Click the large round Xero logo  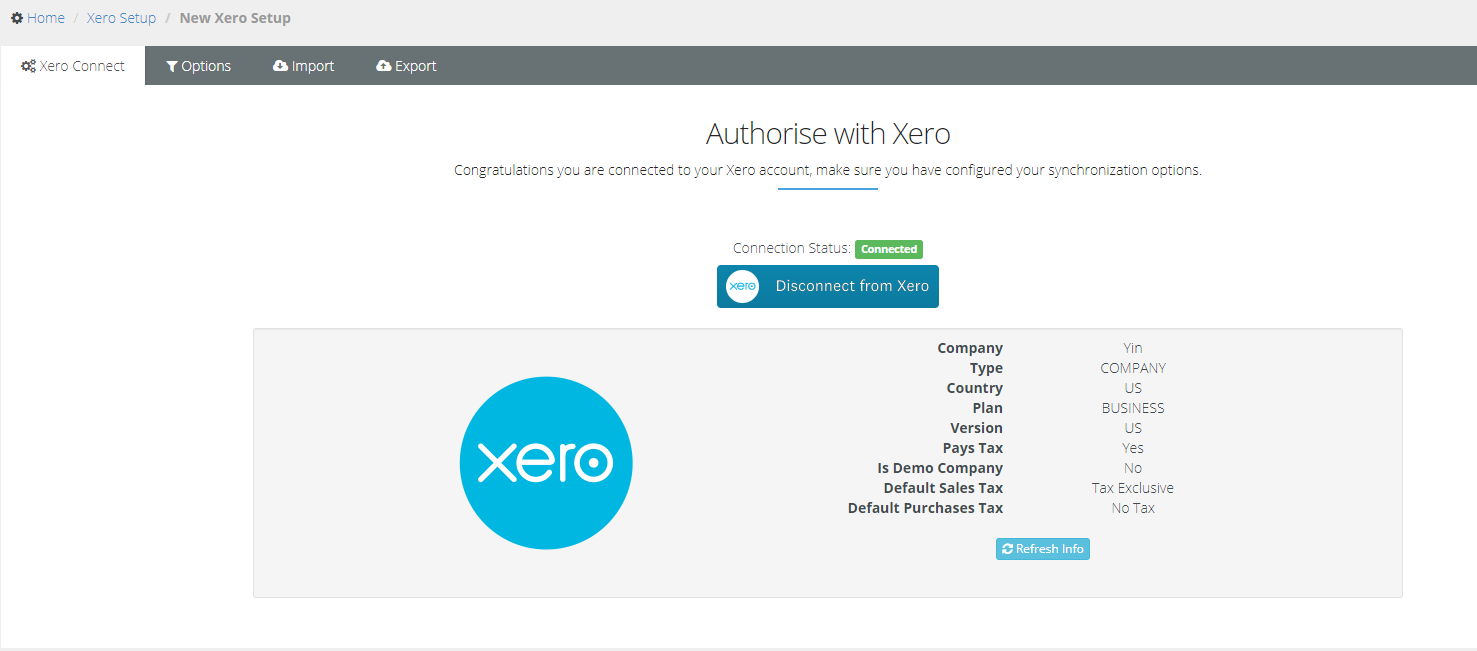pos(546,463)
